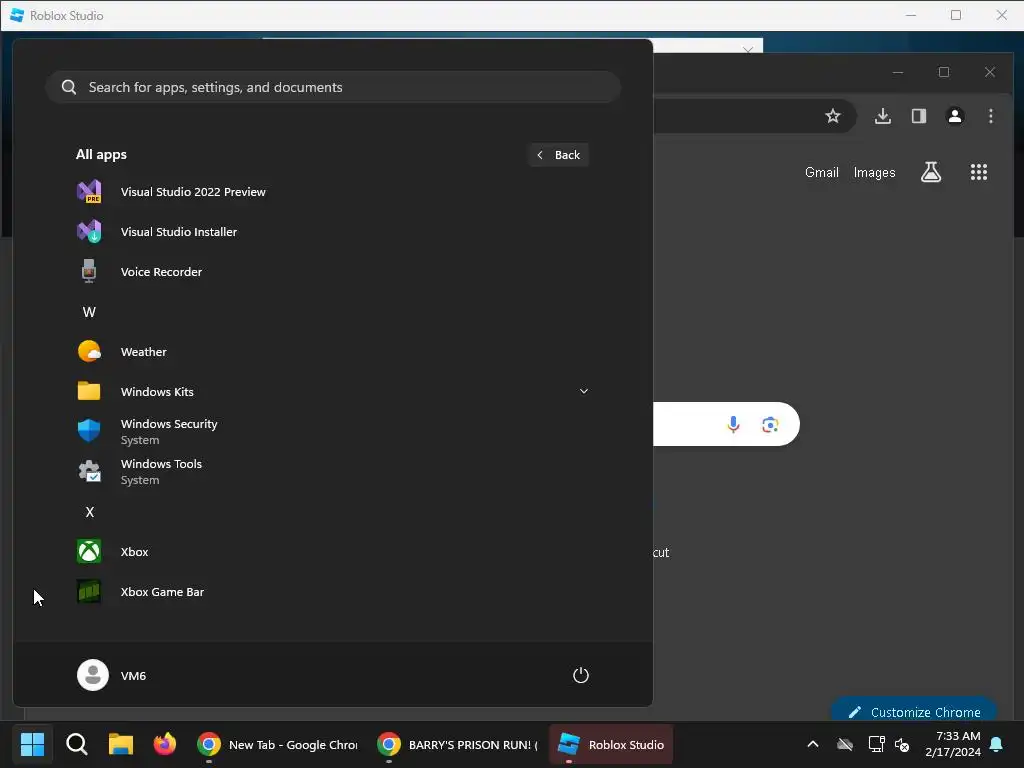Open taskbar Search icon
Image resolution: width=1024 pixels, height=768 pixels.
[x=76, y=744]
